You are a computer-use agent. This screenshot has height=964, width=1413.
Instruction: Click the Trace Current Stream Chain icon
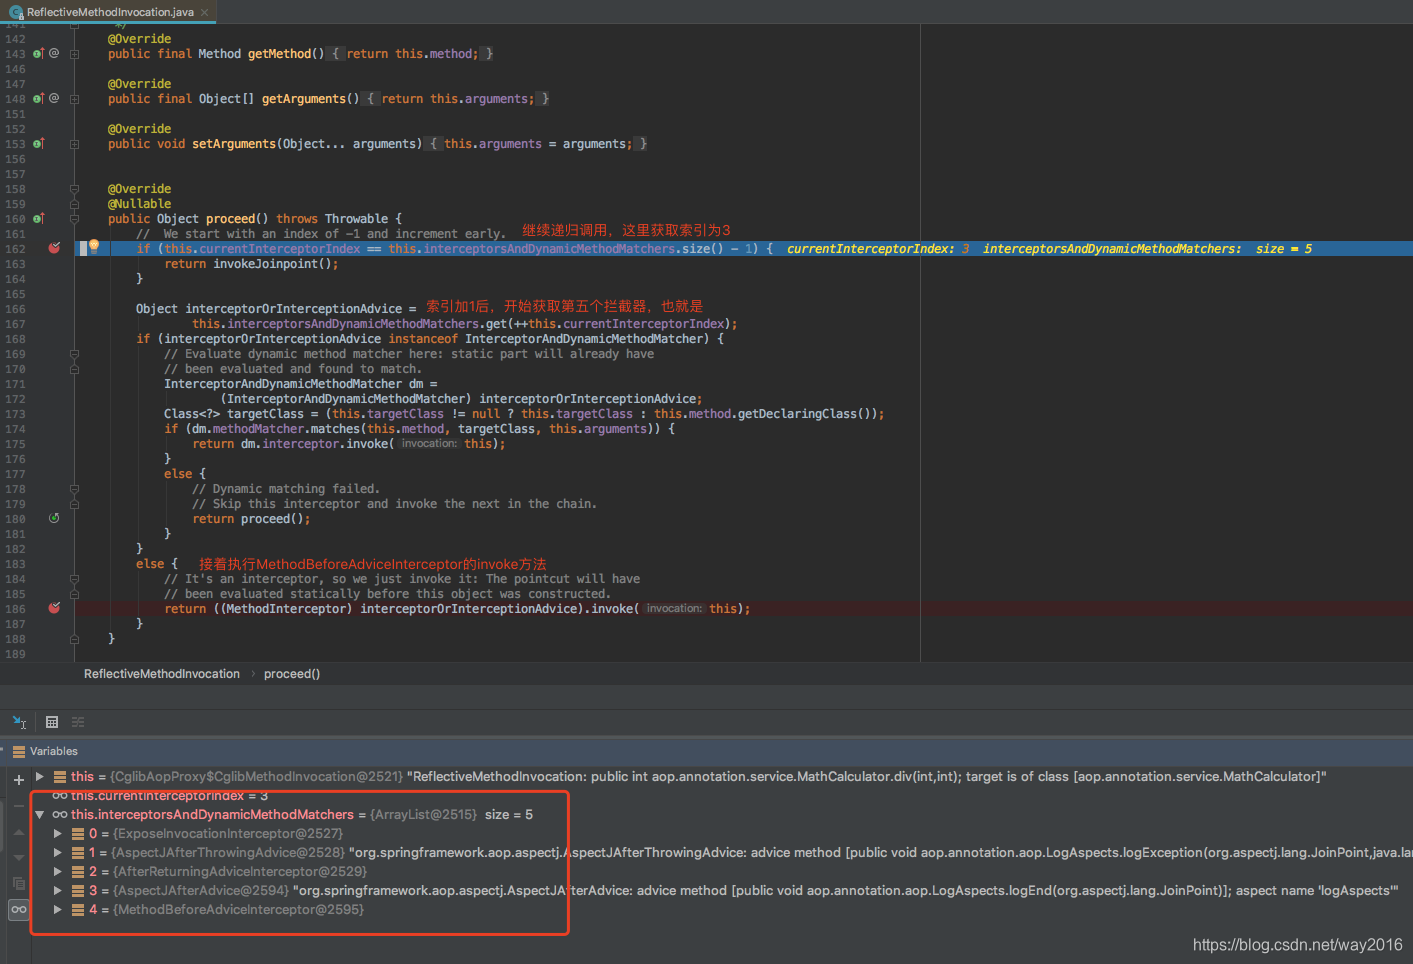78,722
